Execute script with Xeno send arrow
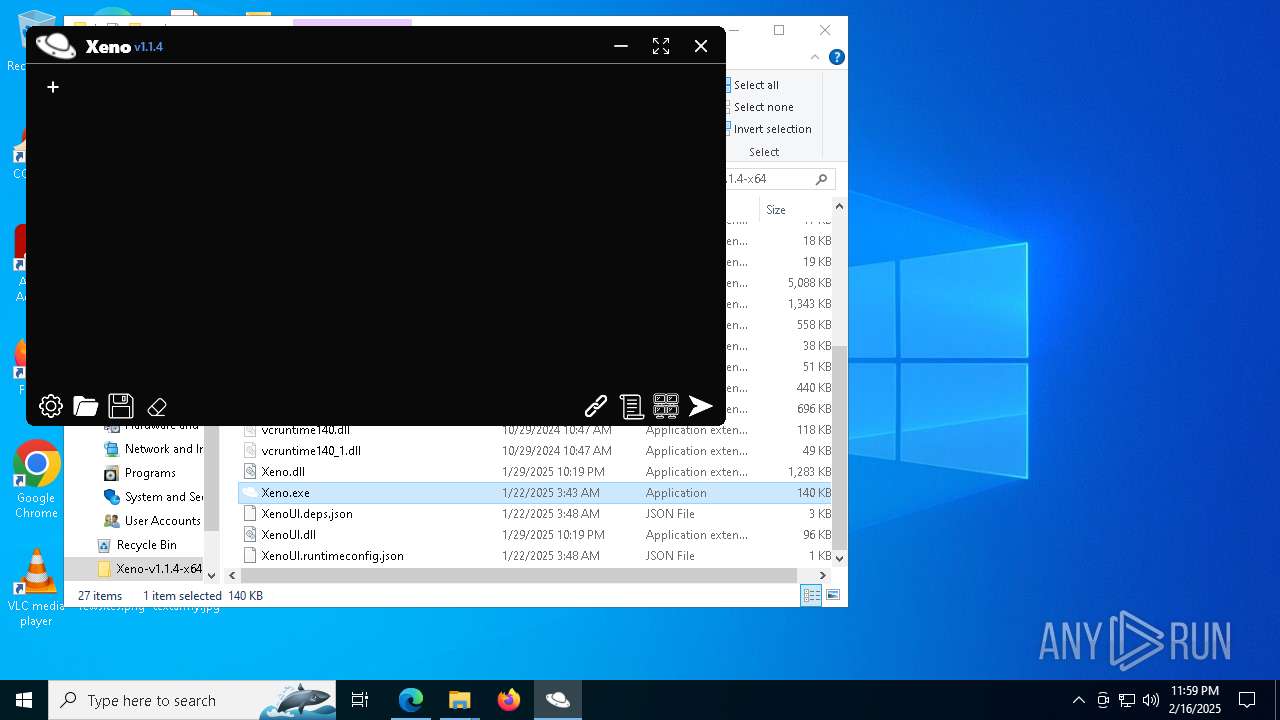Screen dimensions: 1280x720 point(701,405)
